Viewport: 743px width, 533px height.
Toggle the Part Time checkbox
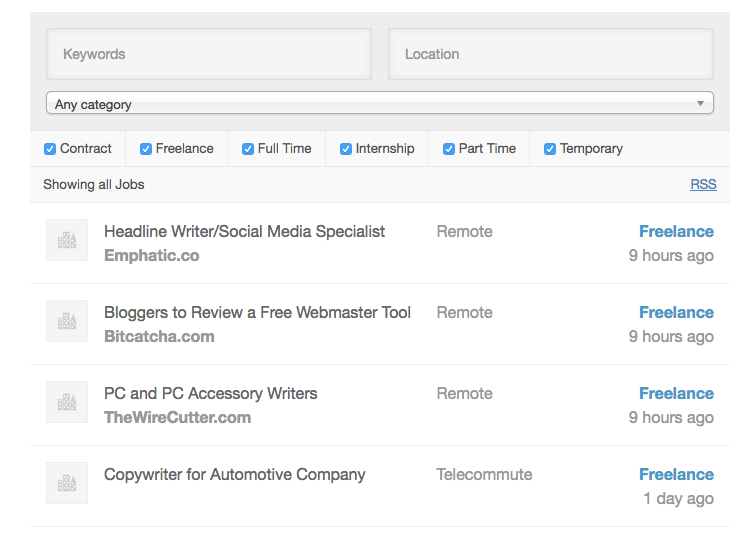tap(449, 149)
